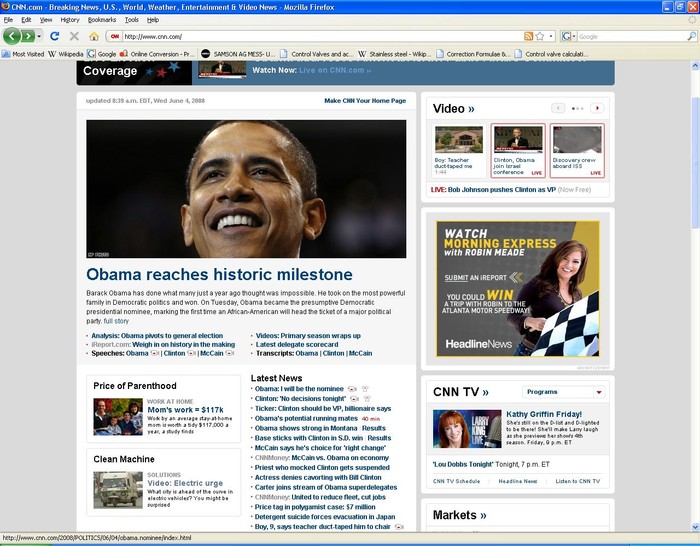This screenshot has width=700, height=546.
Task: Click the "Obama reaches historic milestone" headline
Action: click(x=219, y=274)
